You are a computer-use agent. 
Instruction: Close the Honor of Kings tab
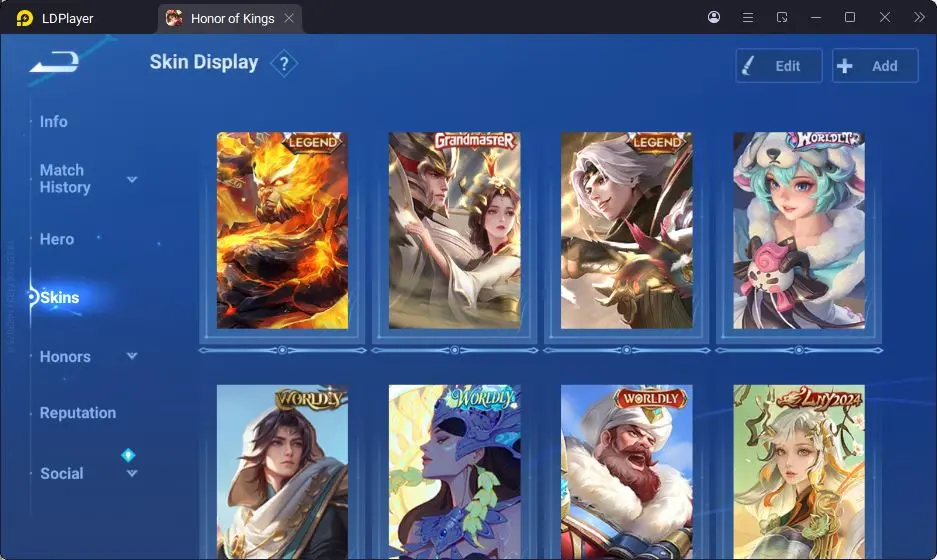(289, 19)
